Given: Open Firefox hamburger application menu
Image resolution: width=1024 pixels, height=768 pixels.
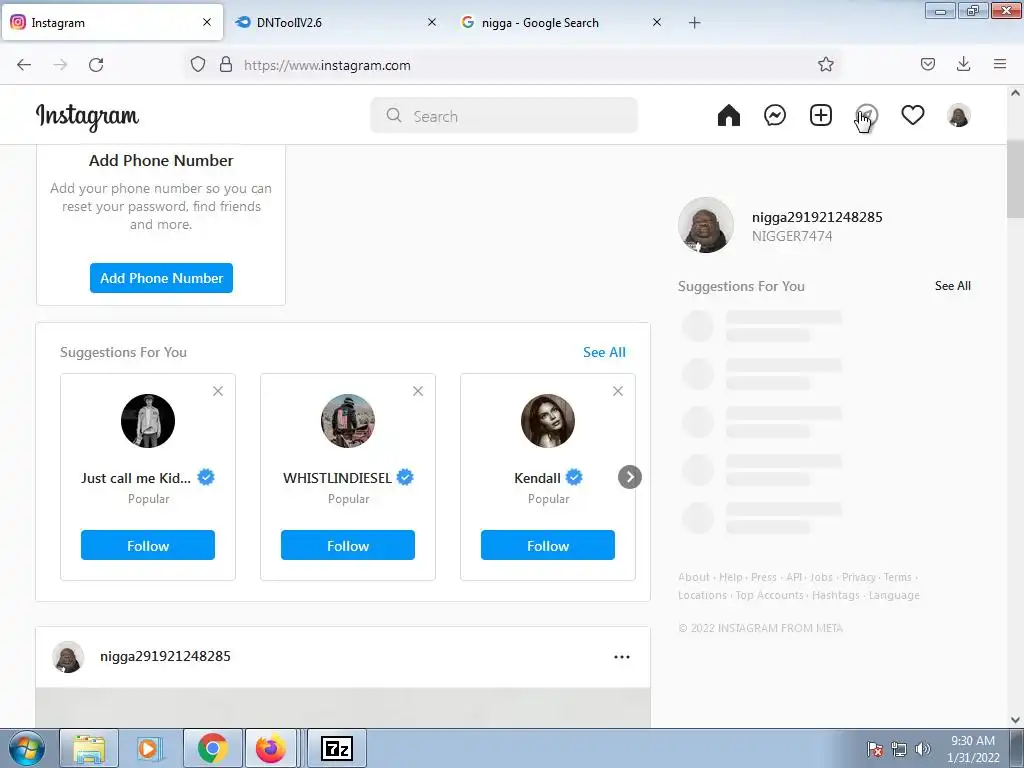Looking at the screenshot, I should click(x=1000, y=64).
